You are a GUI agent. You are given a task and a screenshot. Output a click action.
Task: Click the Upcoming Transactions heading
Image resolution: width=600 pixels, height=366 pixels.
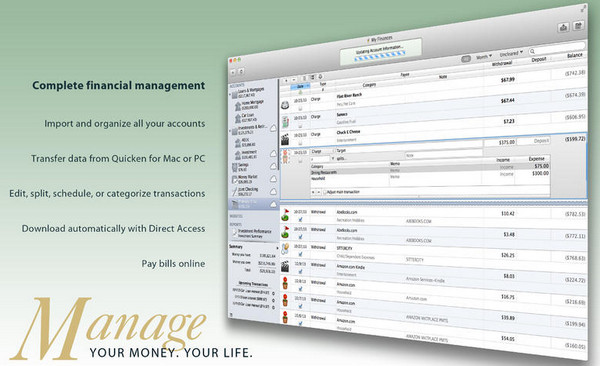(253, 284)
